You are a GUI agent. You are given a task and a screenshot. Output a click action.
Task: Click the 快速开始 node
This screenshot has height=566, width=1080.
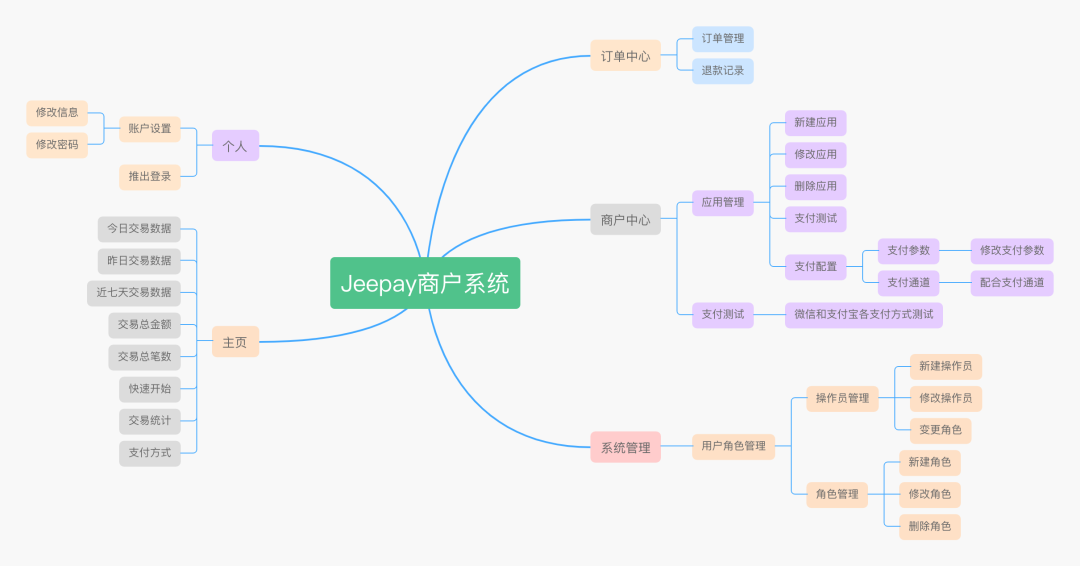(x=149, y=389)
